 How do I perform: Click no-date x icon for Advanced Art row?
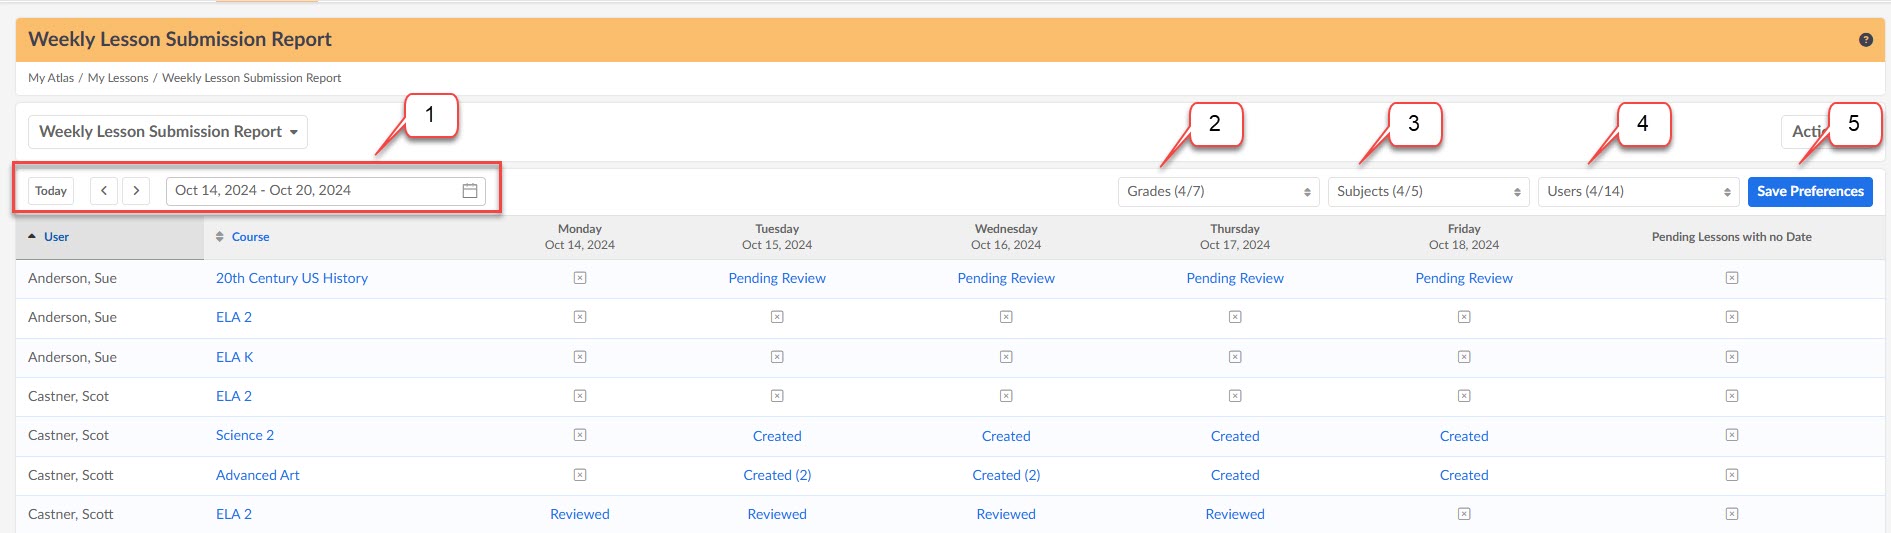coord(1732,475)
